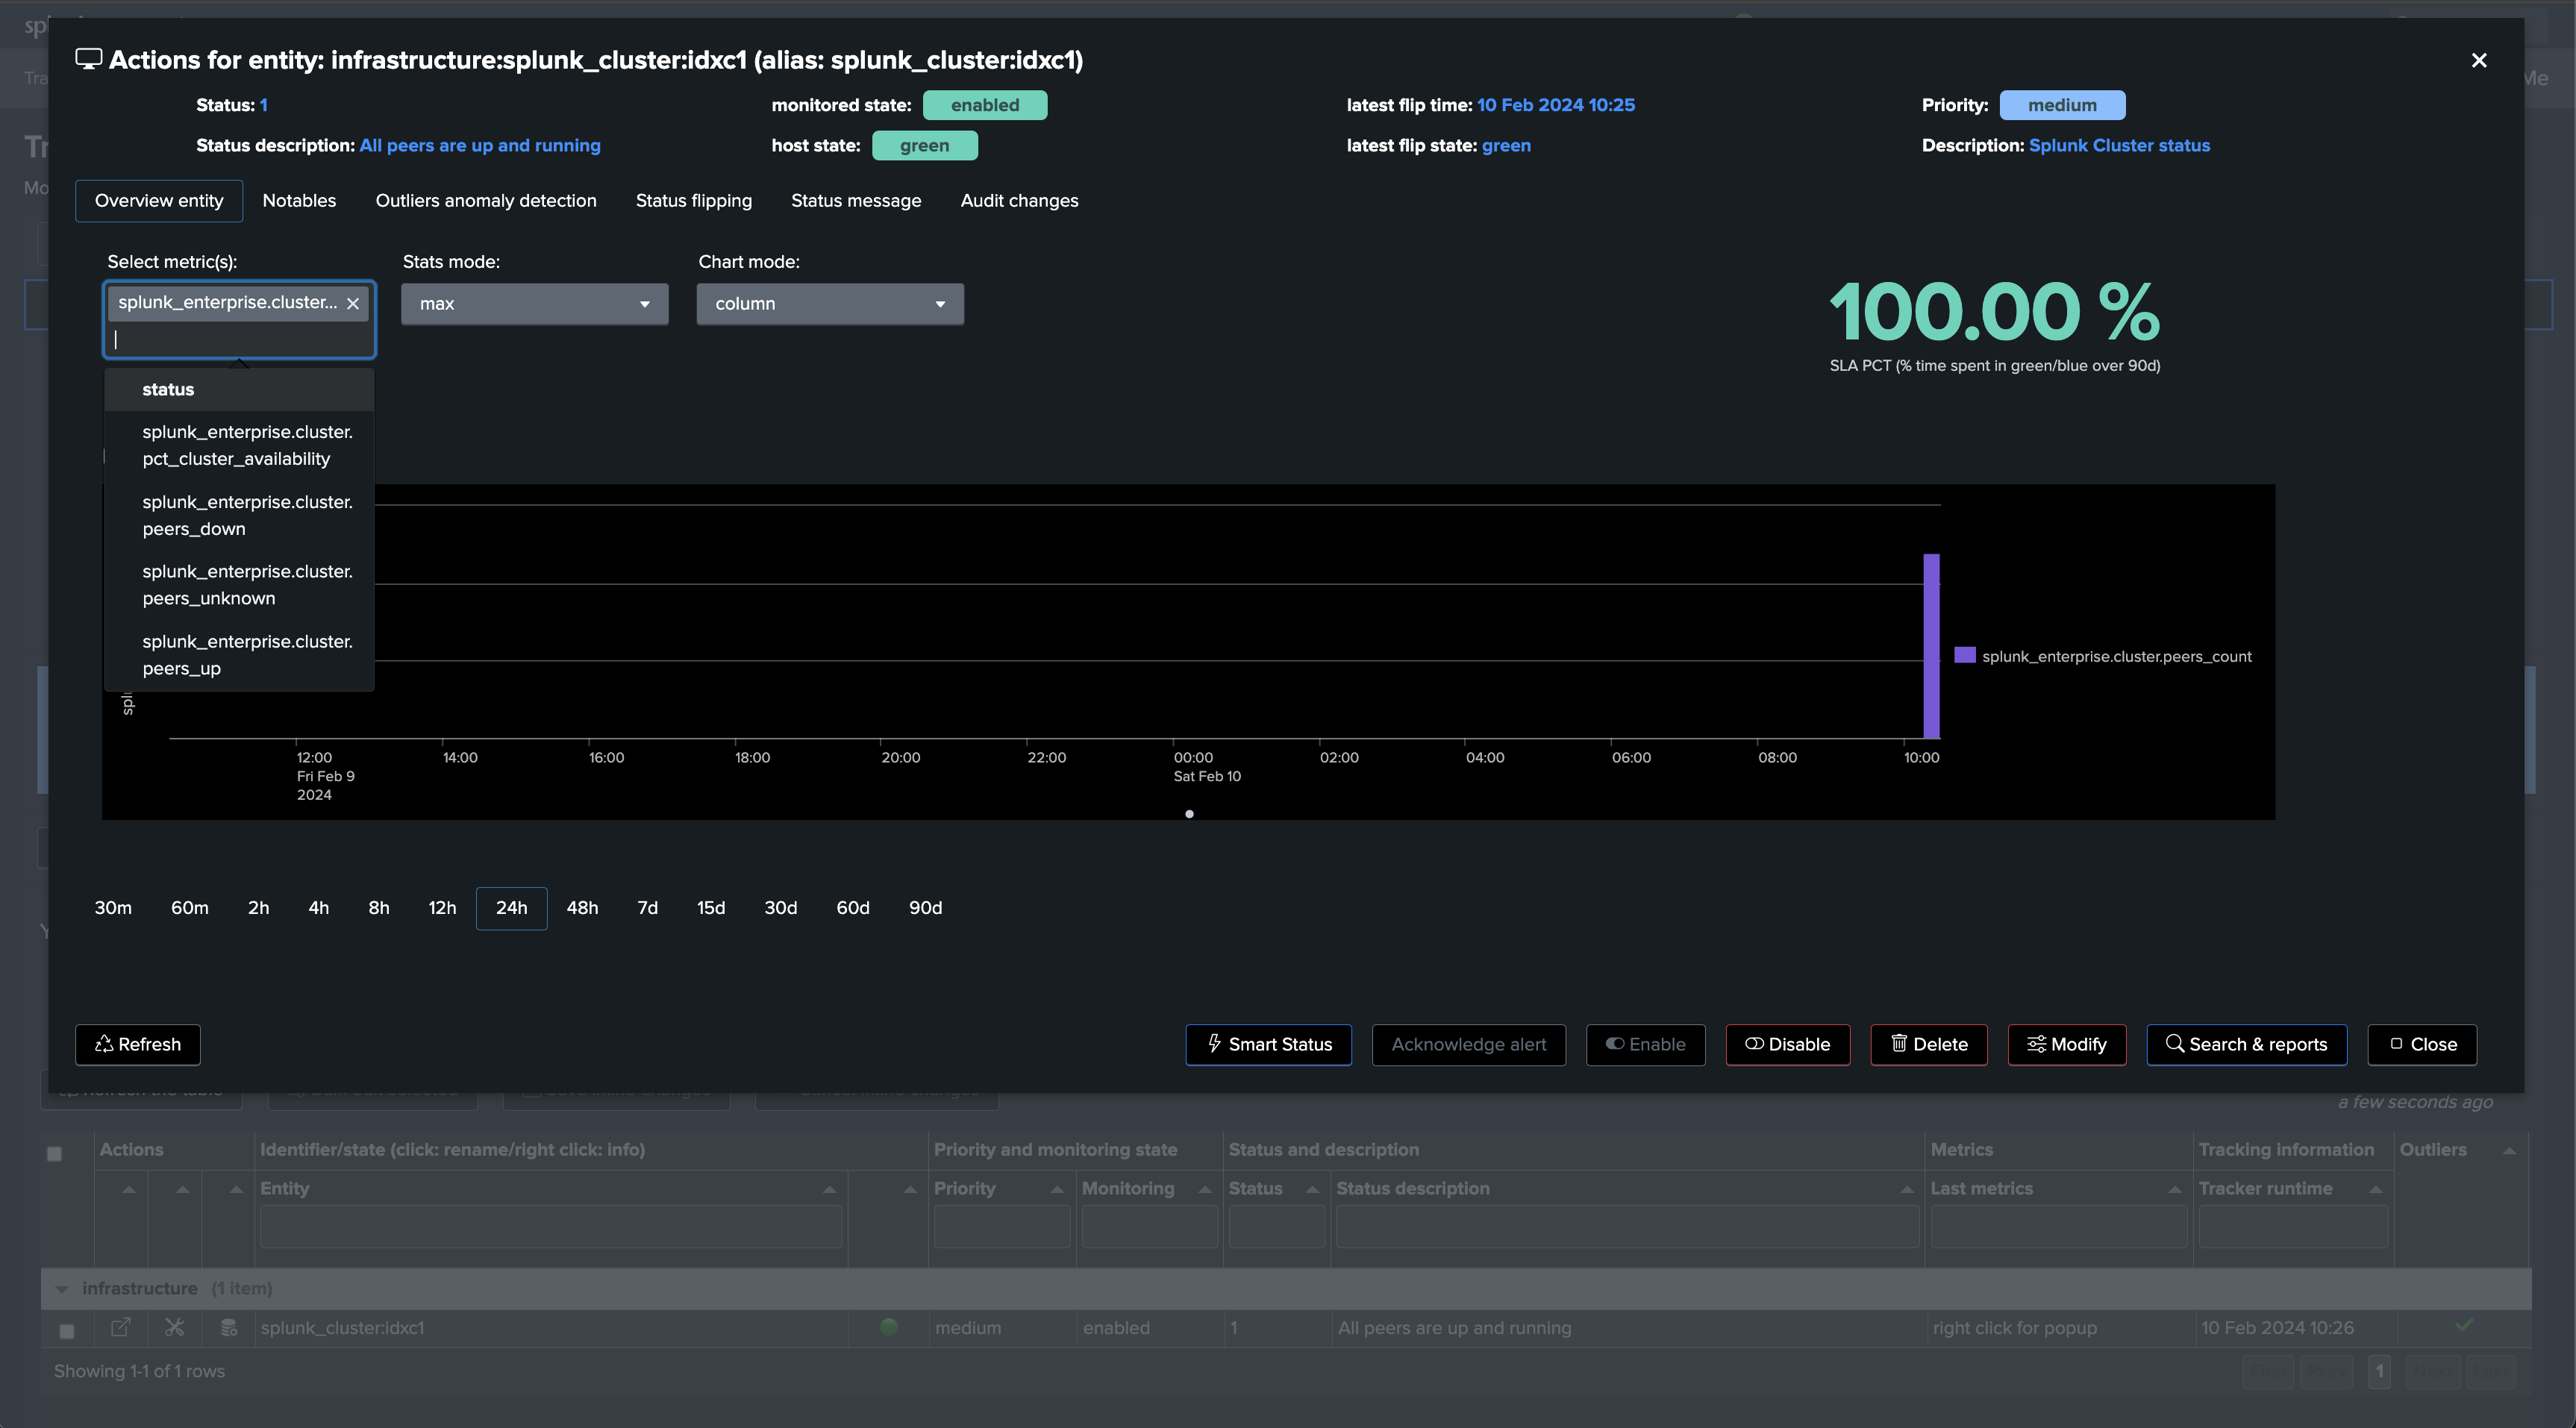Set time range to 90d
2576x1428 pixels.
point(925,908)
